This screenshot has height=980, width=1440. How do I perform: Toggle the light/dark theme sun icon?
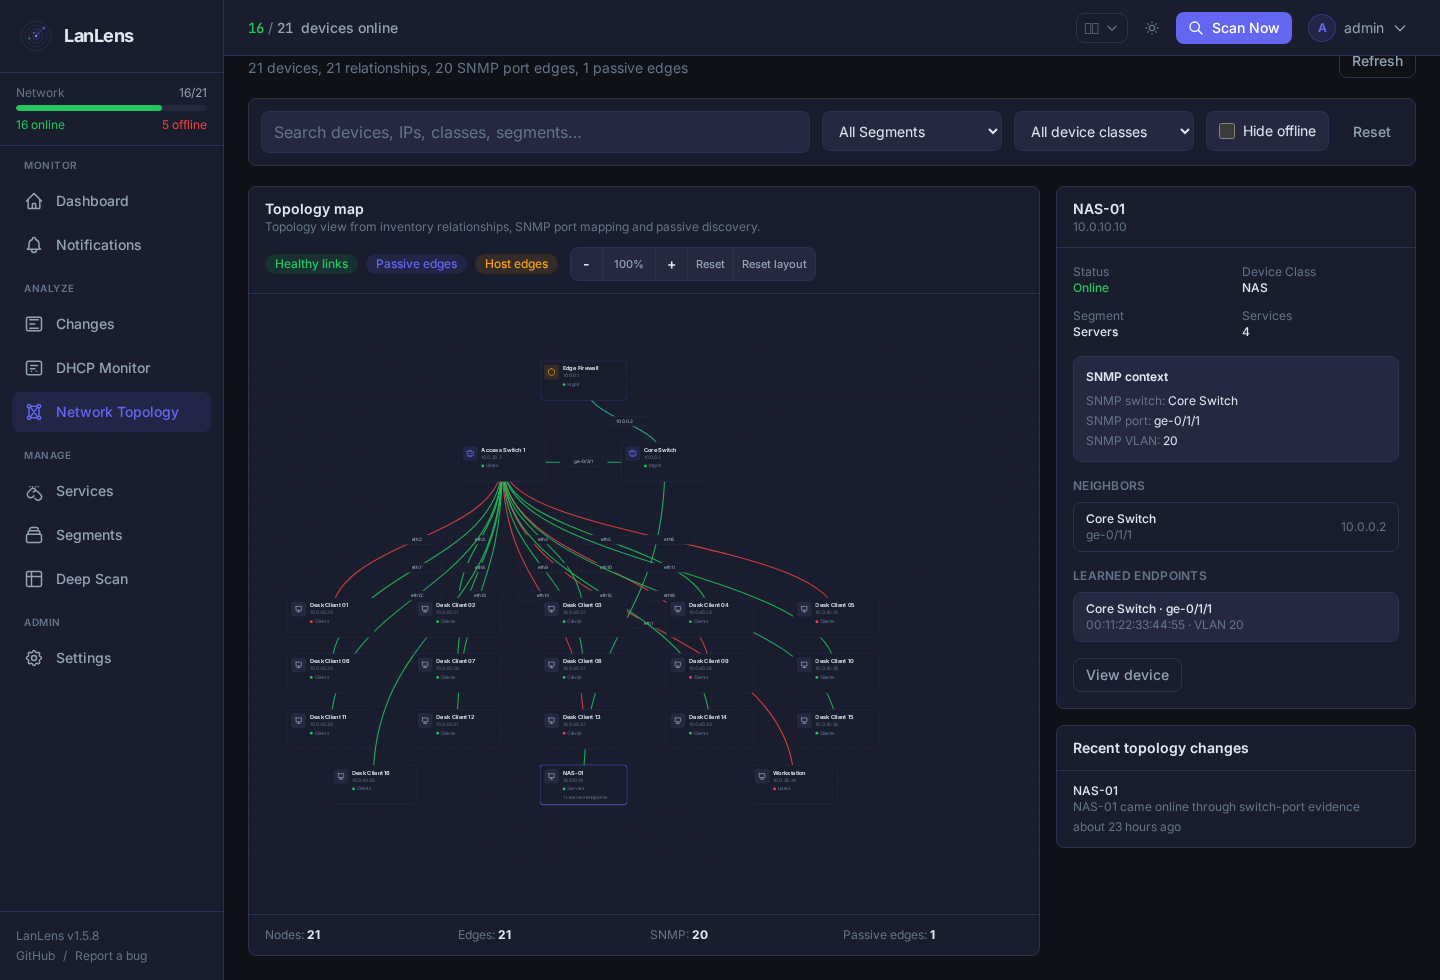click(x=1152, y=28)
